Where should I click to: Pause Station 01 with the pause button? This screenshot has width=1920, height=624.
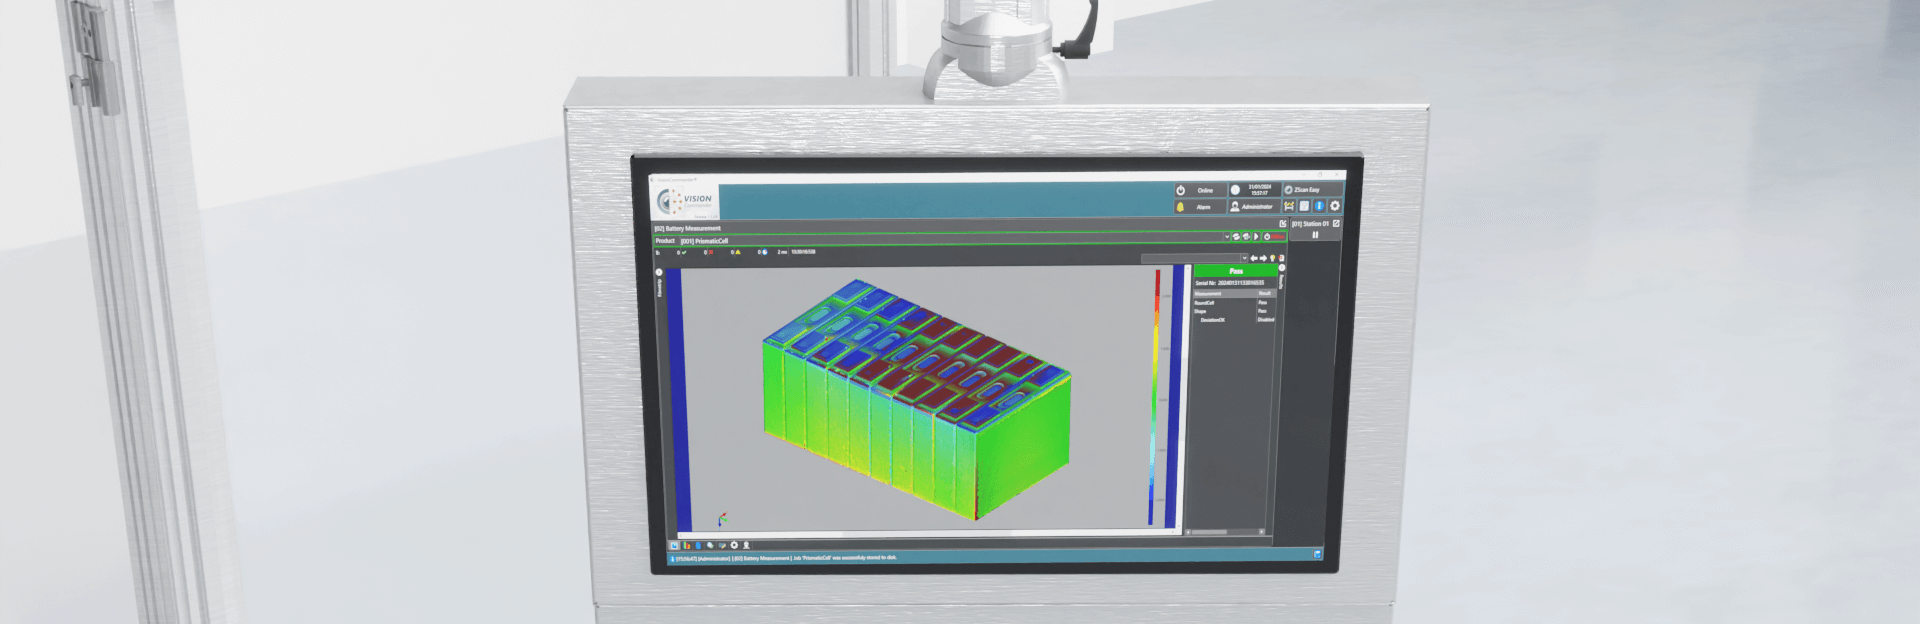point(1315,236)
